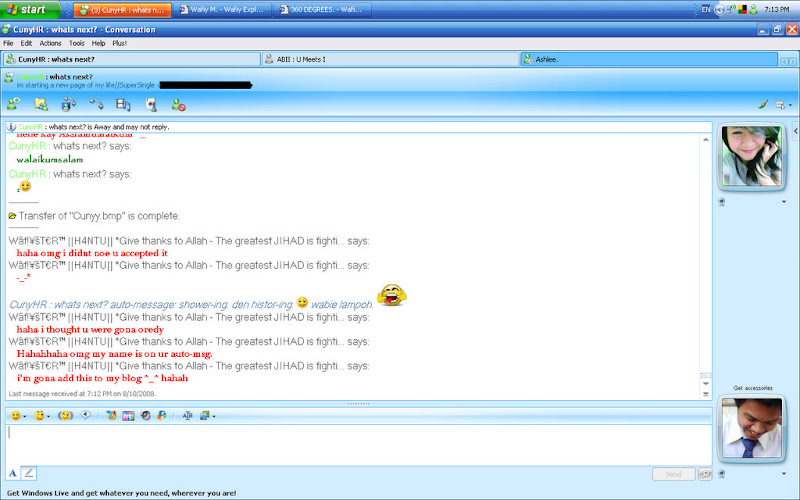Open the colorful grid icon in toolbar
The height and width of the screenshot is (500, 800).
point(128,416)
